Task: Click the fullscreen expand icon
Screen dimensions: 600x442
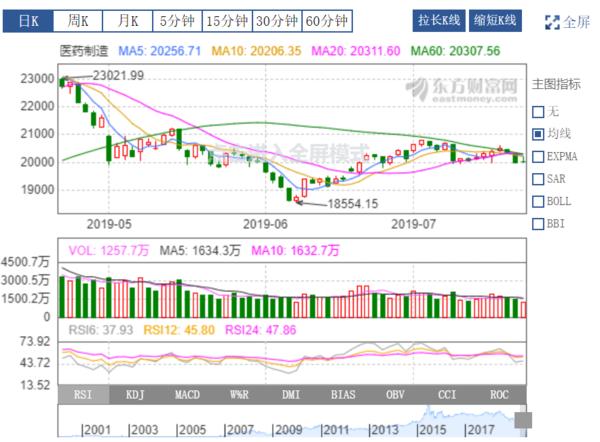Action: point(552,22)
